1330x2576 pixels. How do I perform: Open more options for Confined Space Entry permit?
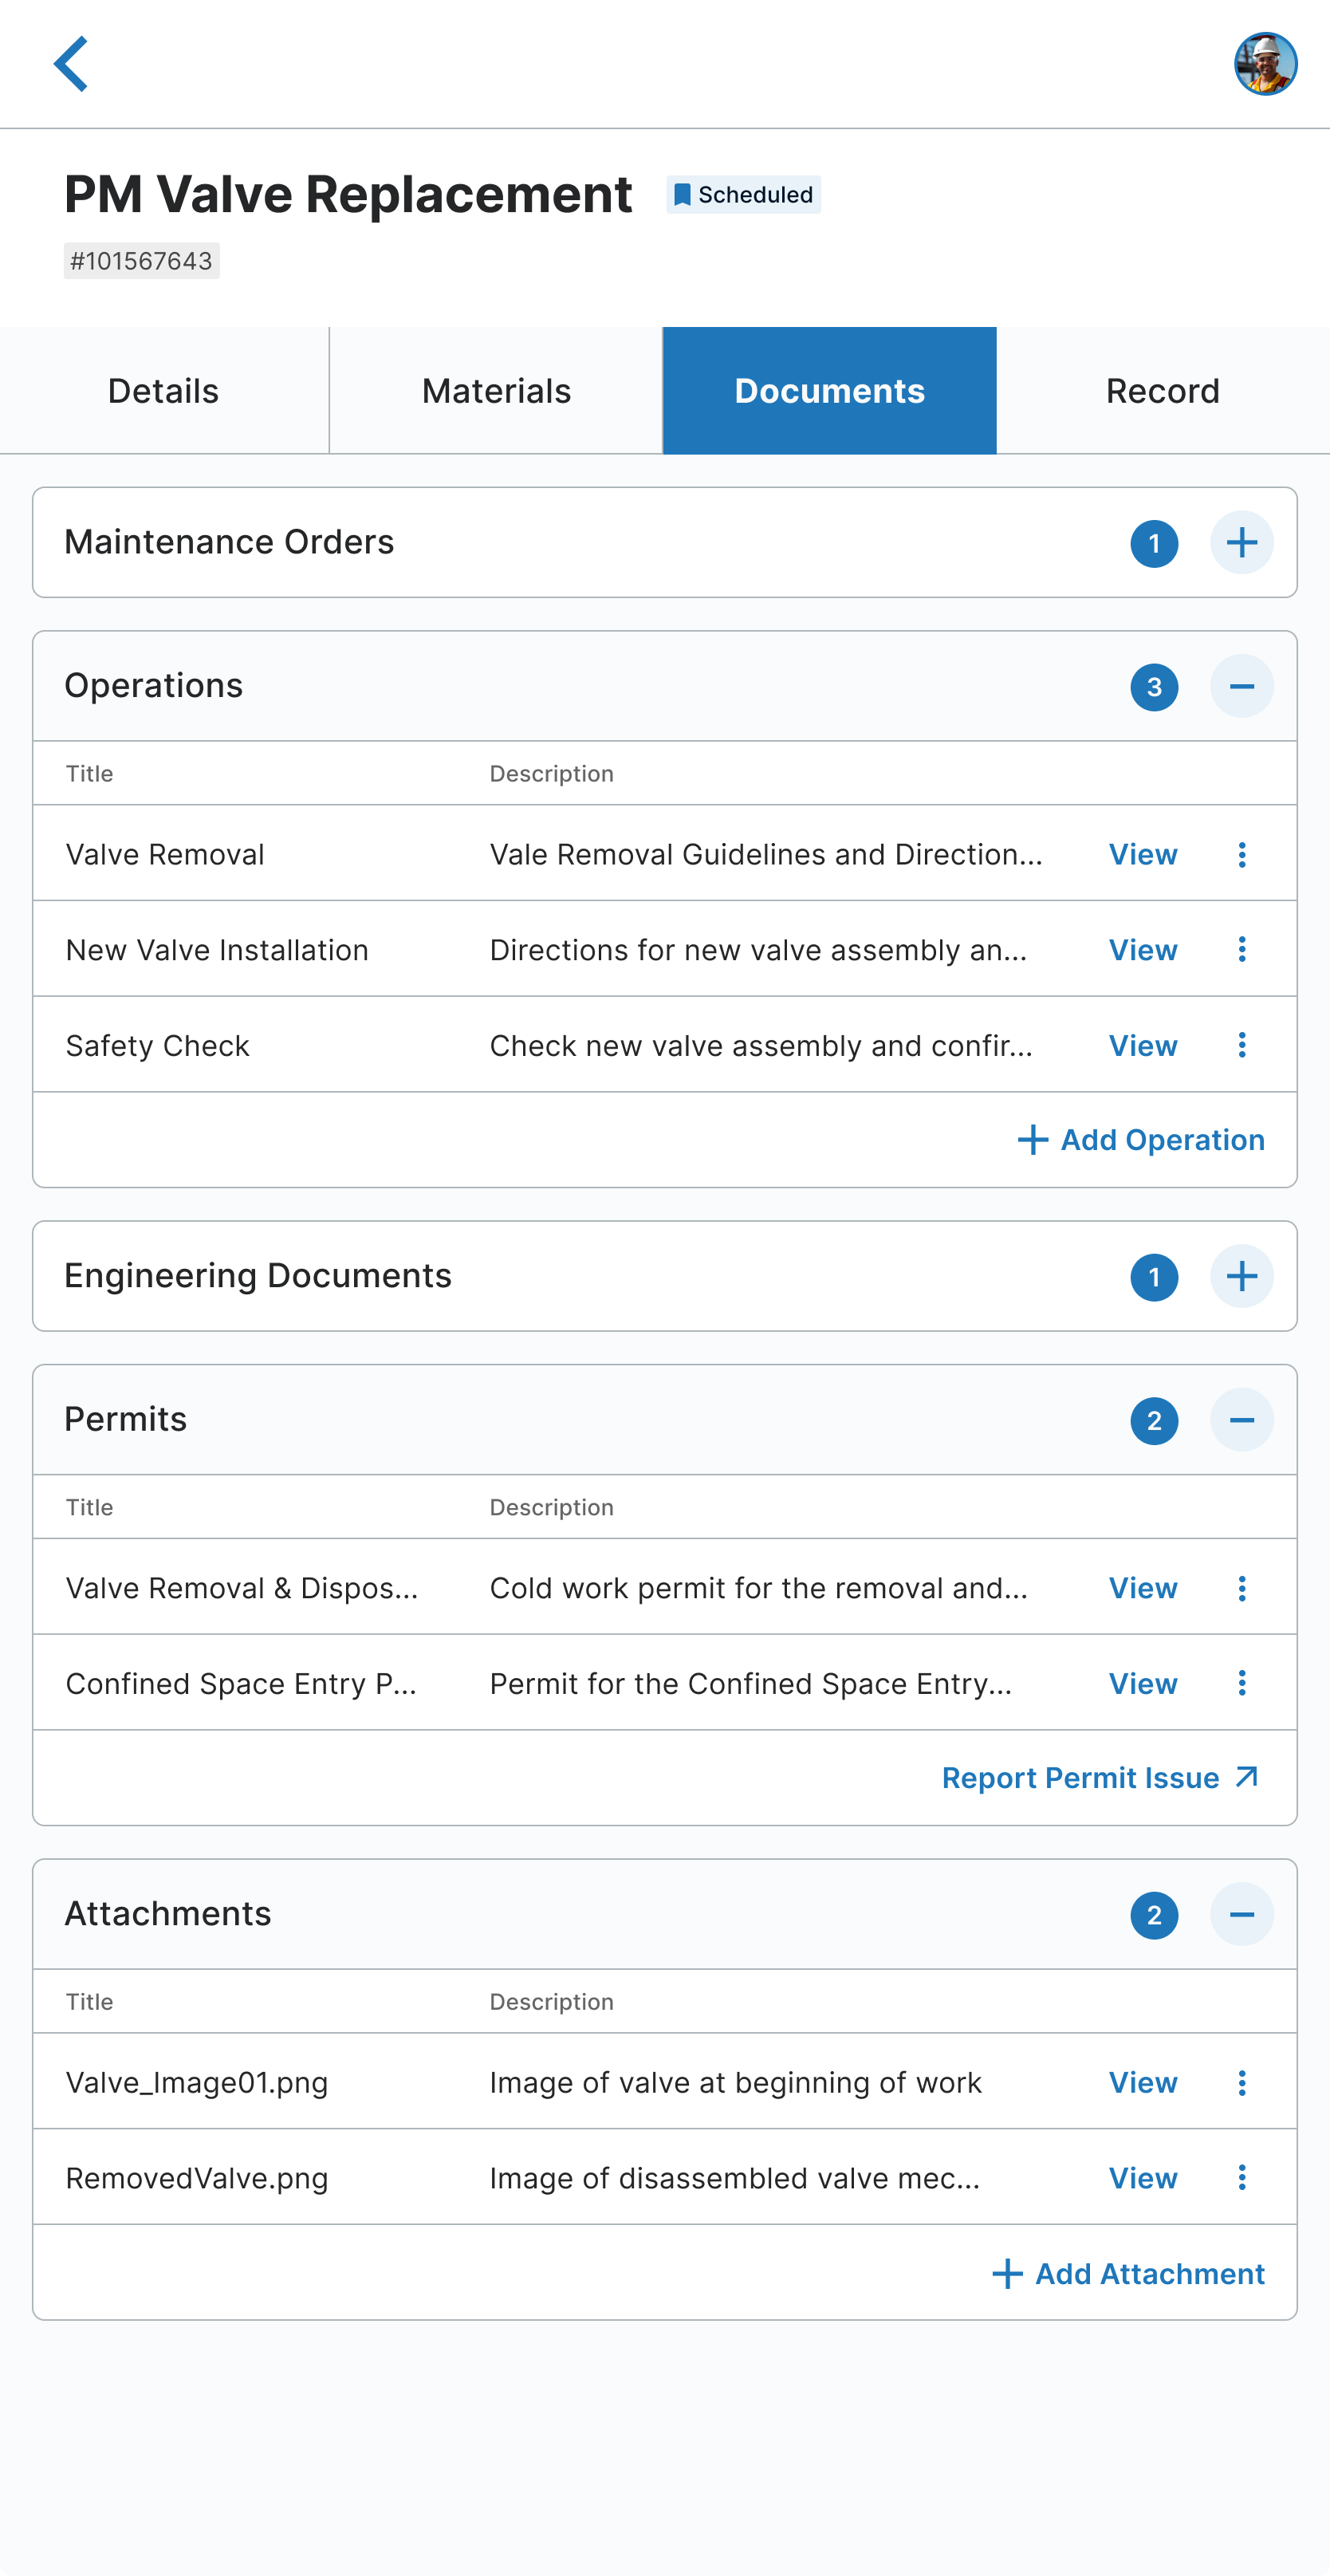pyautogui.click(x=1241, y=1683)
